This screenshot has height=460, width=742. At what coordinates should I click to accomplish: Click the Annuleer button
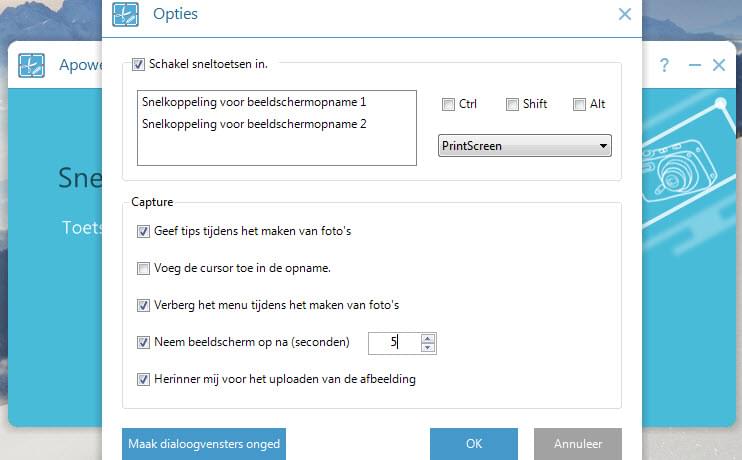point(578,444)
